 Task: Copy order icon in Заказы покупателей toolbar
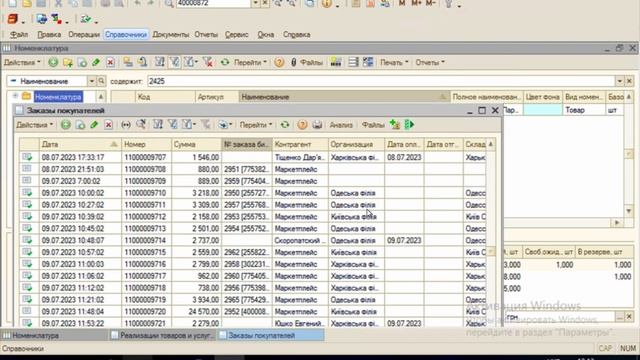(x=80, y=125)
